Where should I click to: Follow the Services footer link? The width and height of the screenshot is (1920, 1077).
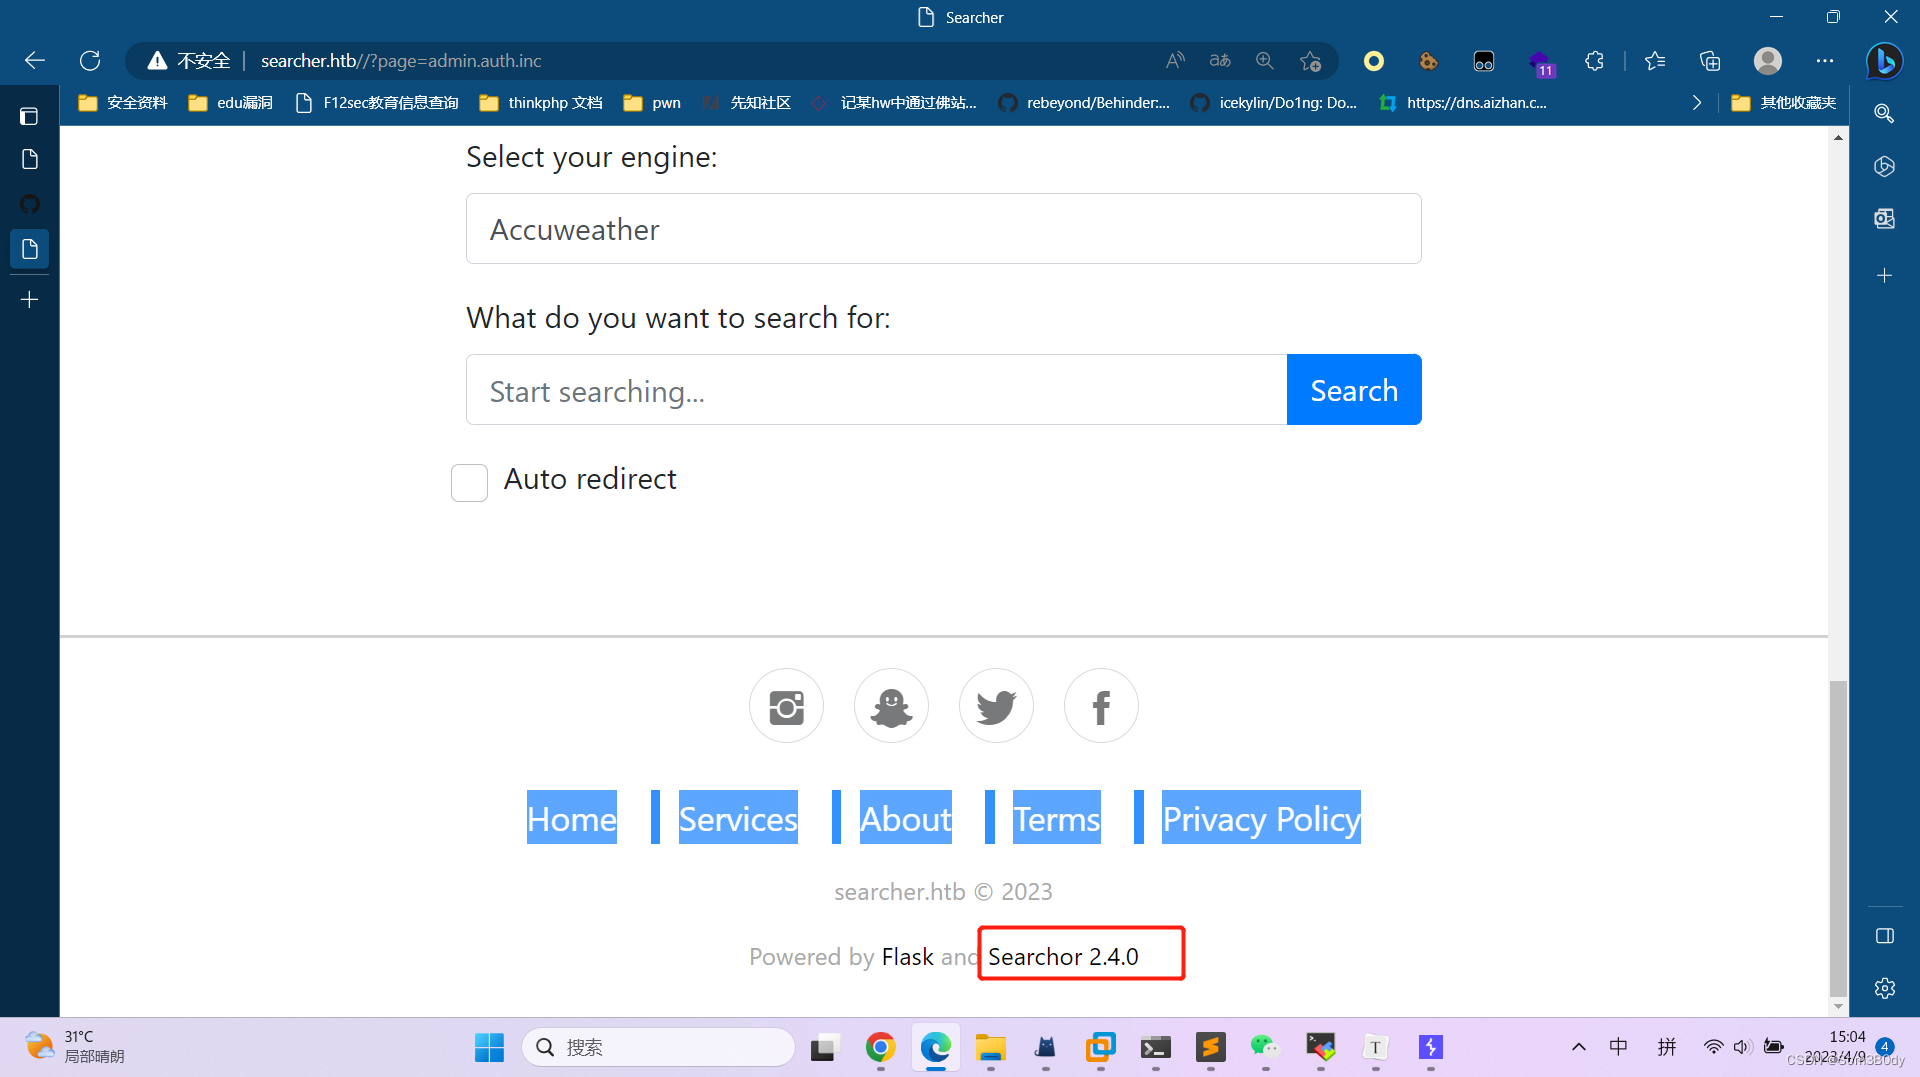coord(738,818)
